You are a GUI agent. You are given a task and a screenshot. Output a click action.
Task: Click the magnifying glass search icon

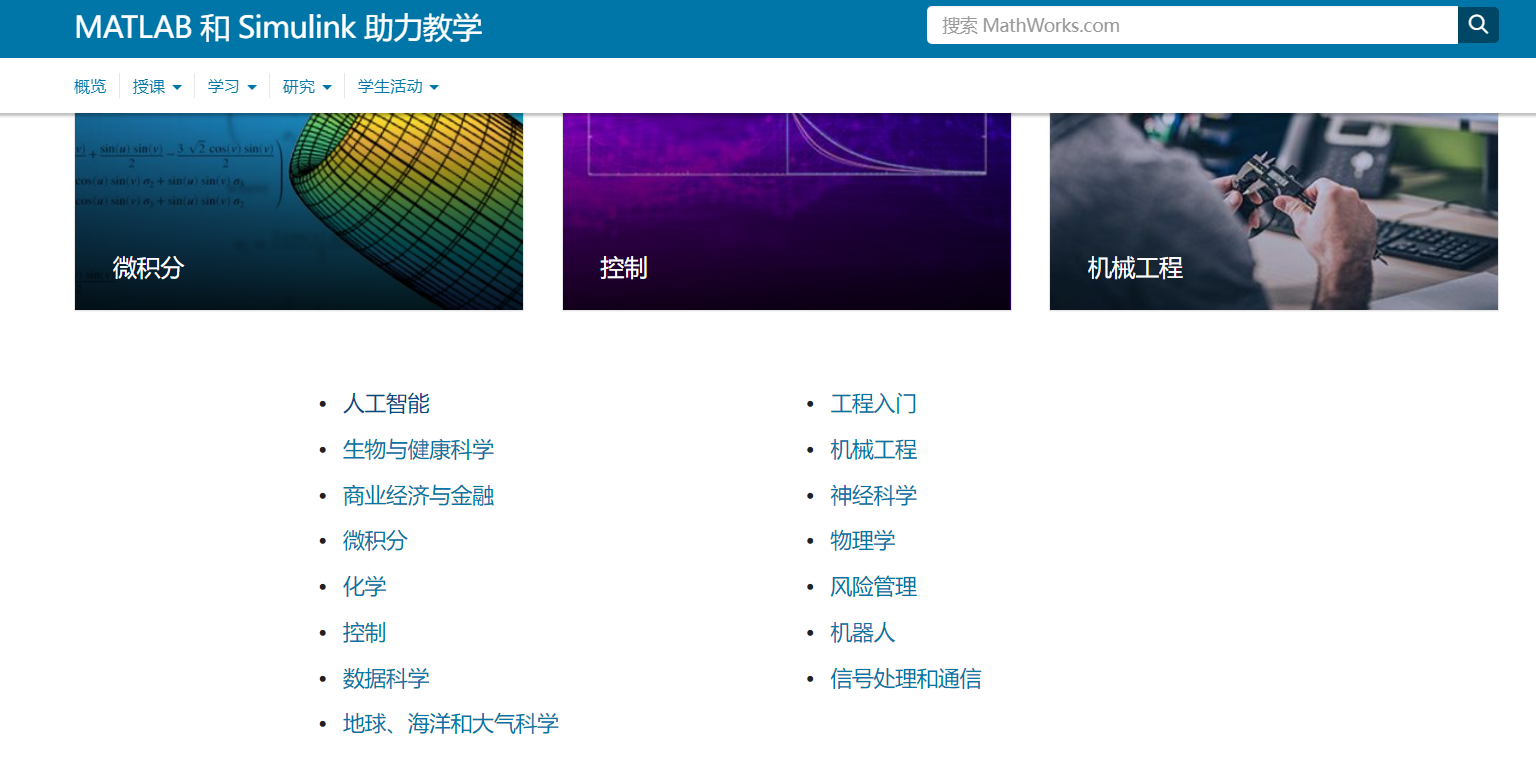1477,26
